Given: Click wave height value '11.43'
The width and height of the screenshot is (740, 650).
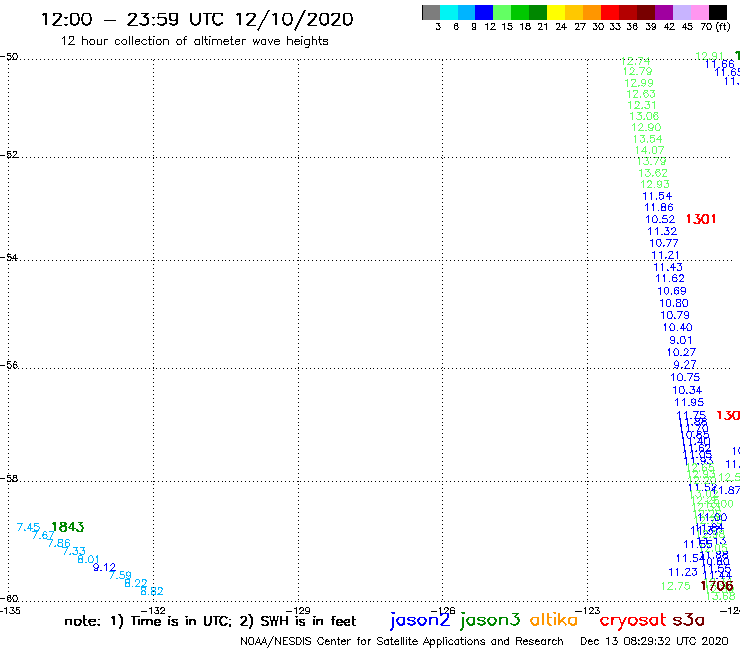Looking at the screenshot, I should click(668, 267).
